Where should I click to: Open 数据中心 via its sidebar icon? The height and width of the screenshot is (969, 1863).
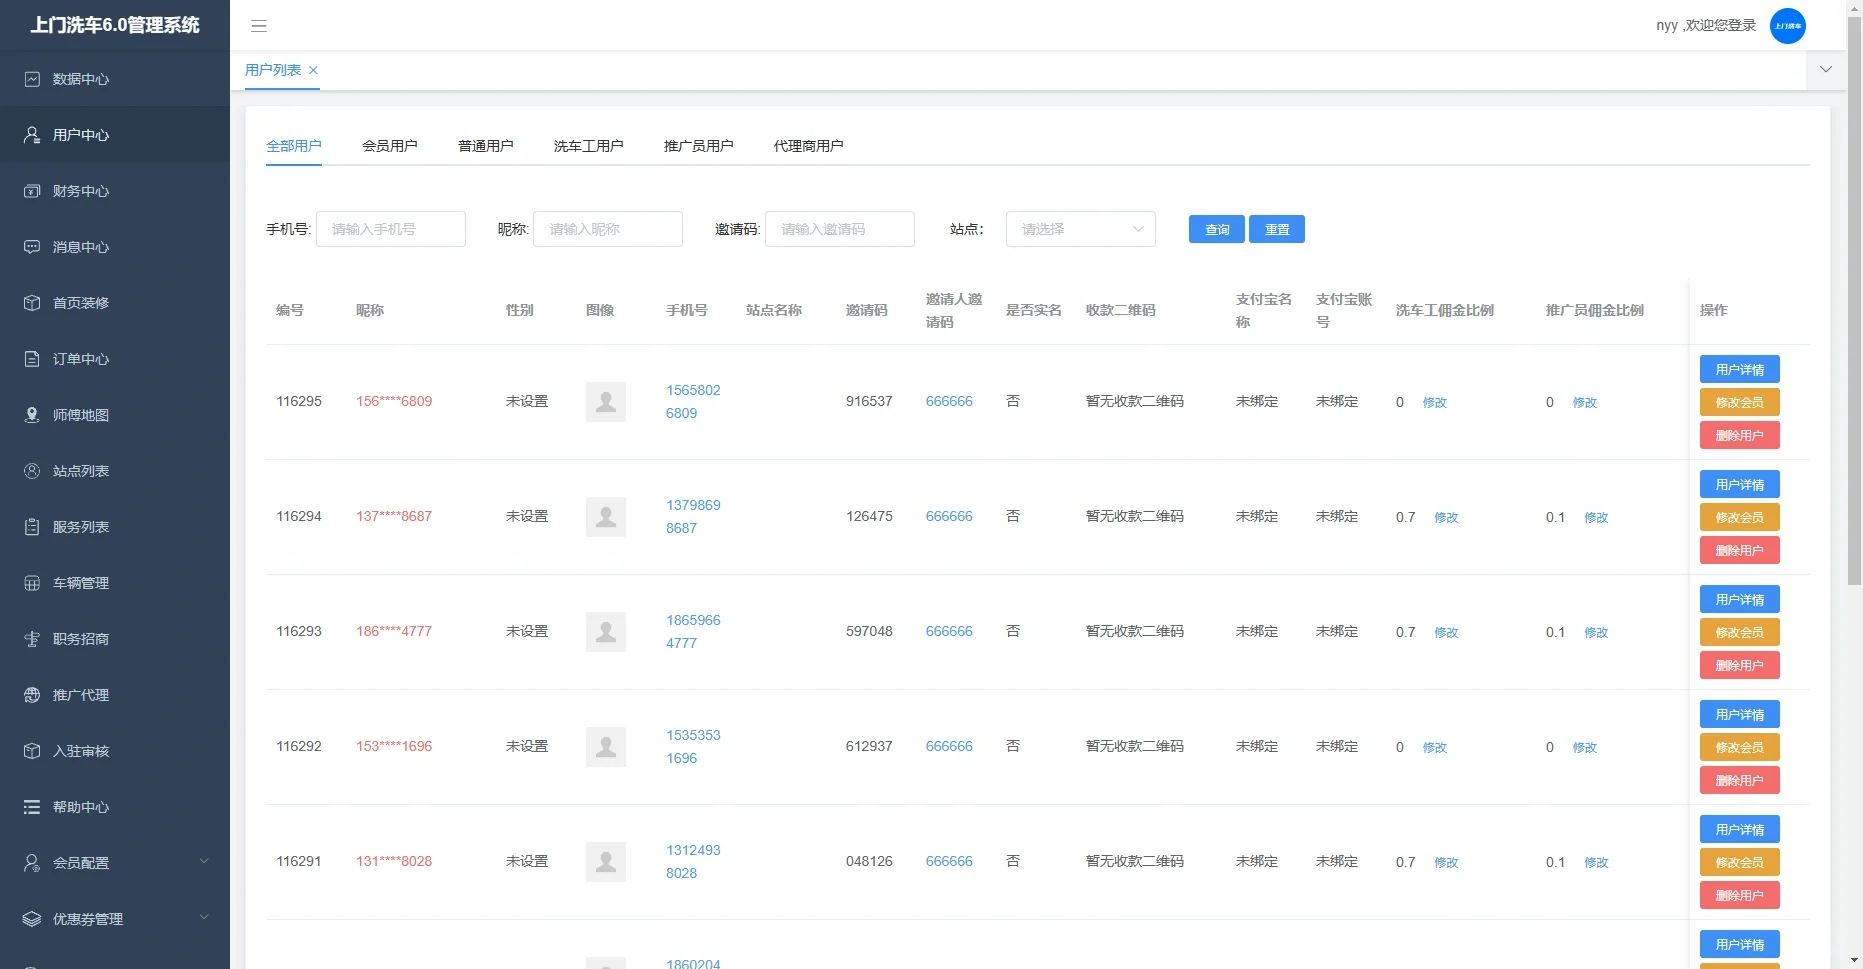point(32,79)
